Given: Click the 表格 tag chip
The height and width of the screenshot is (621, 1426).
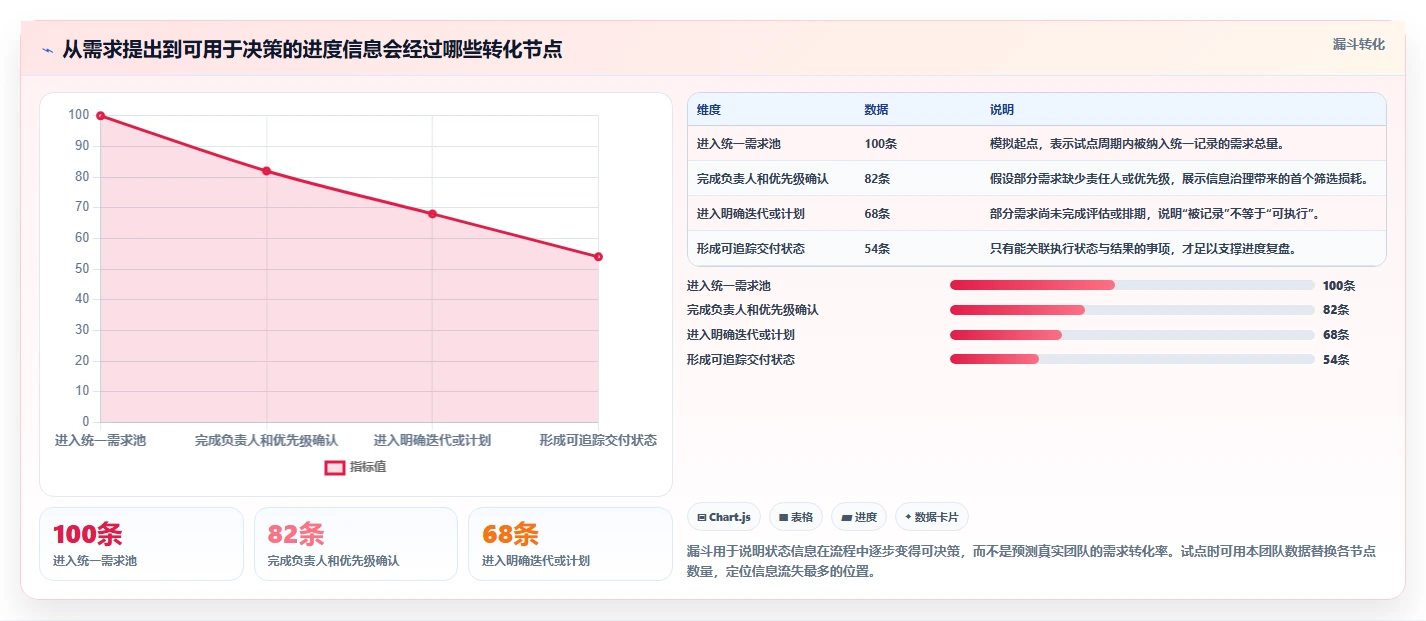Looking at the screenshot, I should (x=796, y=517).
